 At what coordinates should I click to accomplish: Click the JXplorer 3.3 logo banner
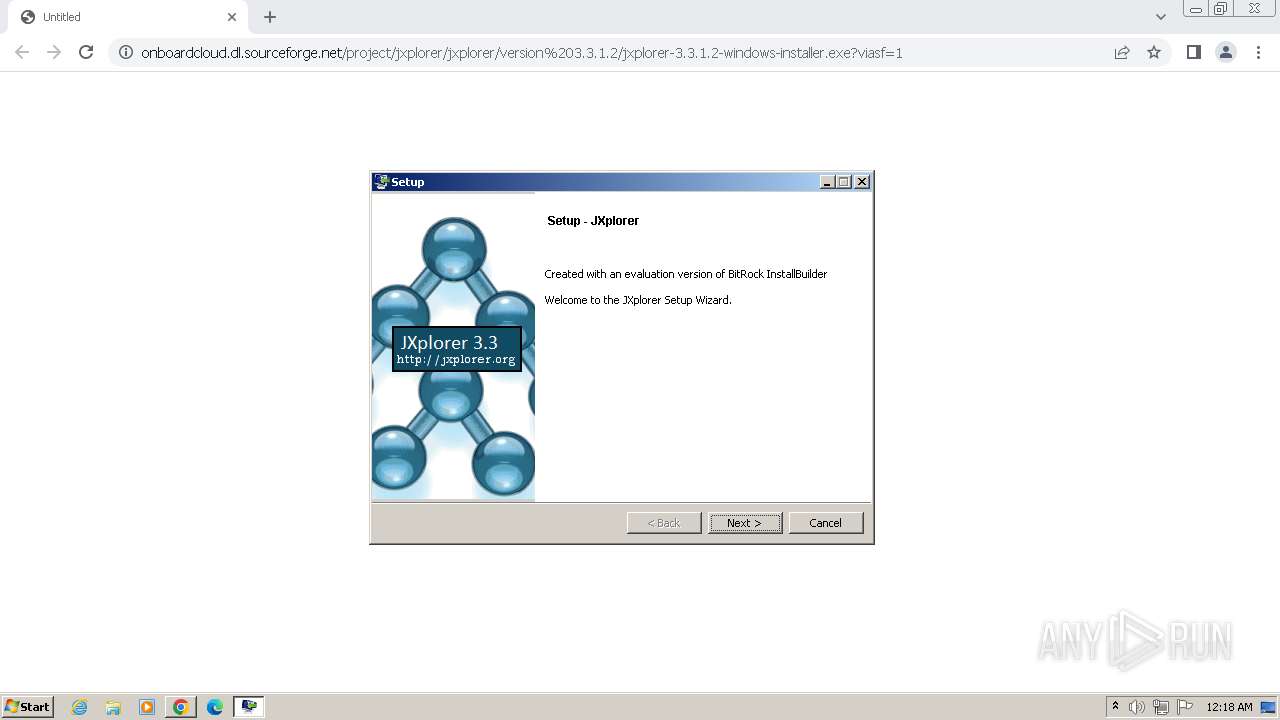[457, 349]
